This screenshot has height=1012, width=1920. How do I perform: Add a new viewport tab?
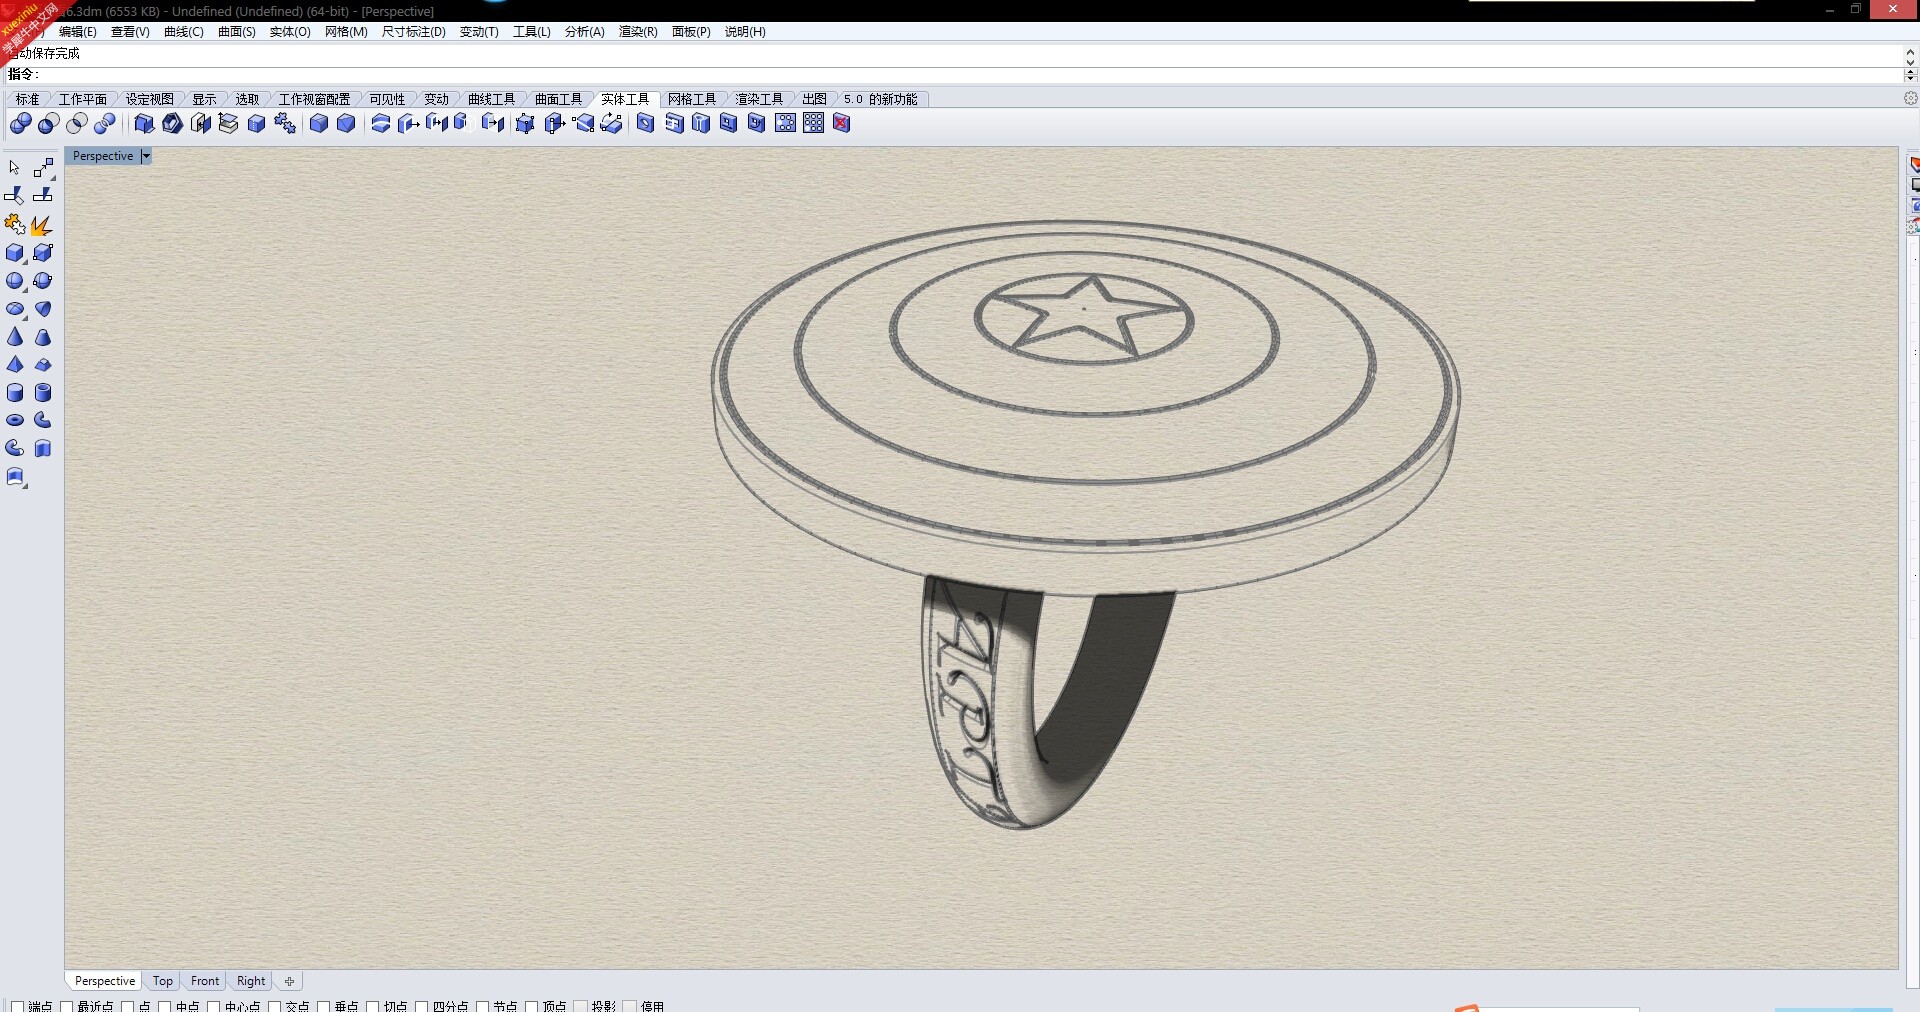pos(289,981)
